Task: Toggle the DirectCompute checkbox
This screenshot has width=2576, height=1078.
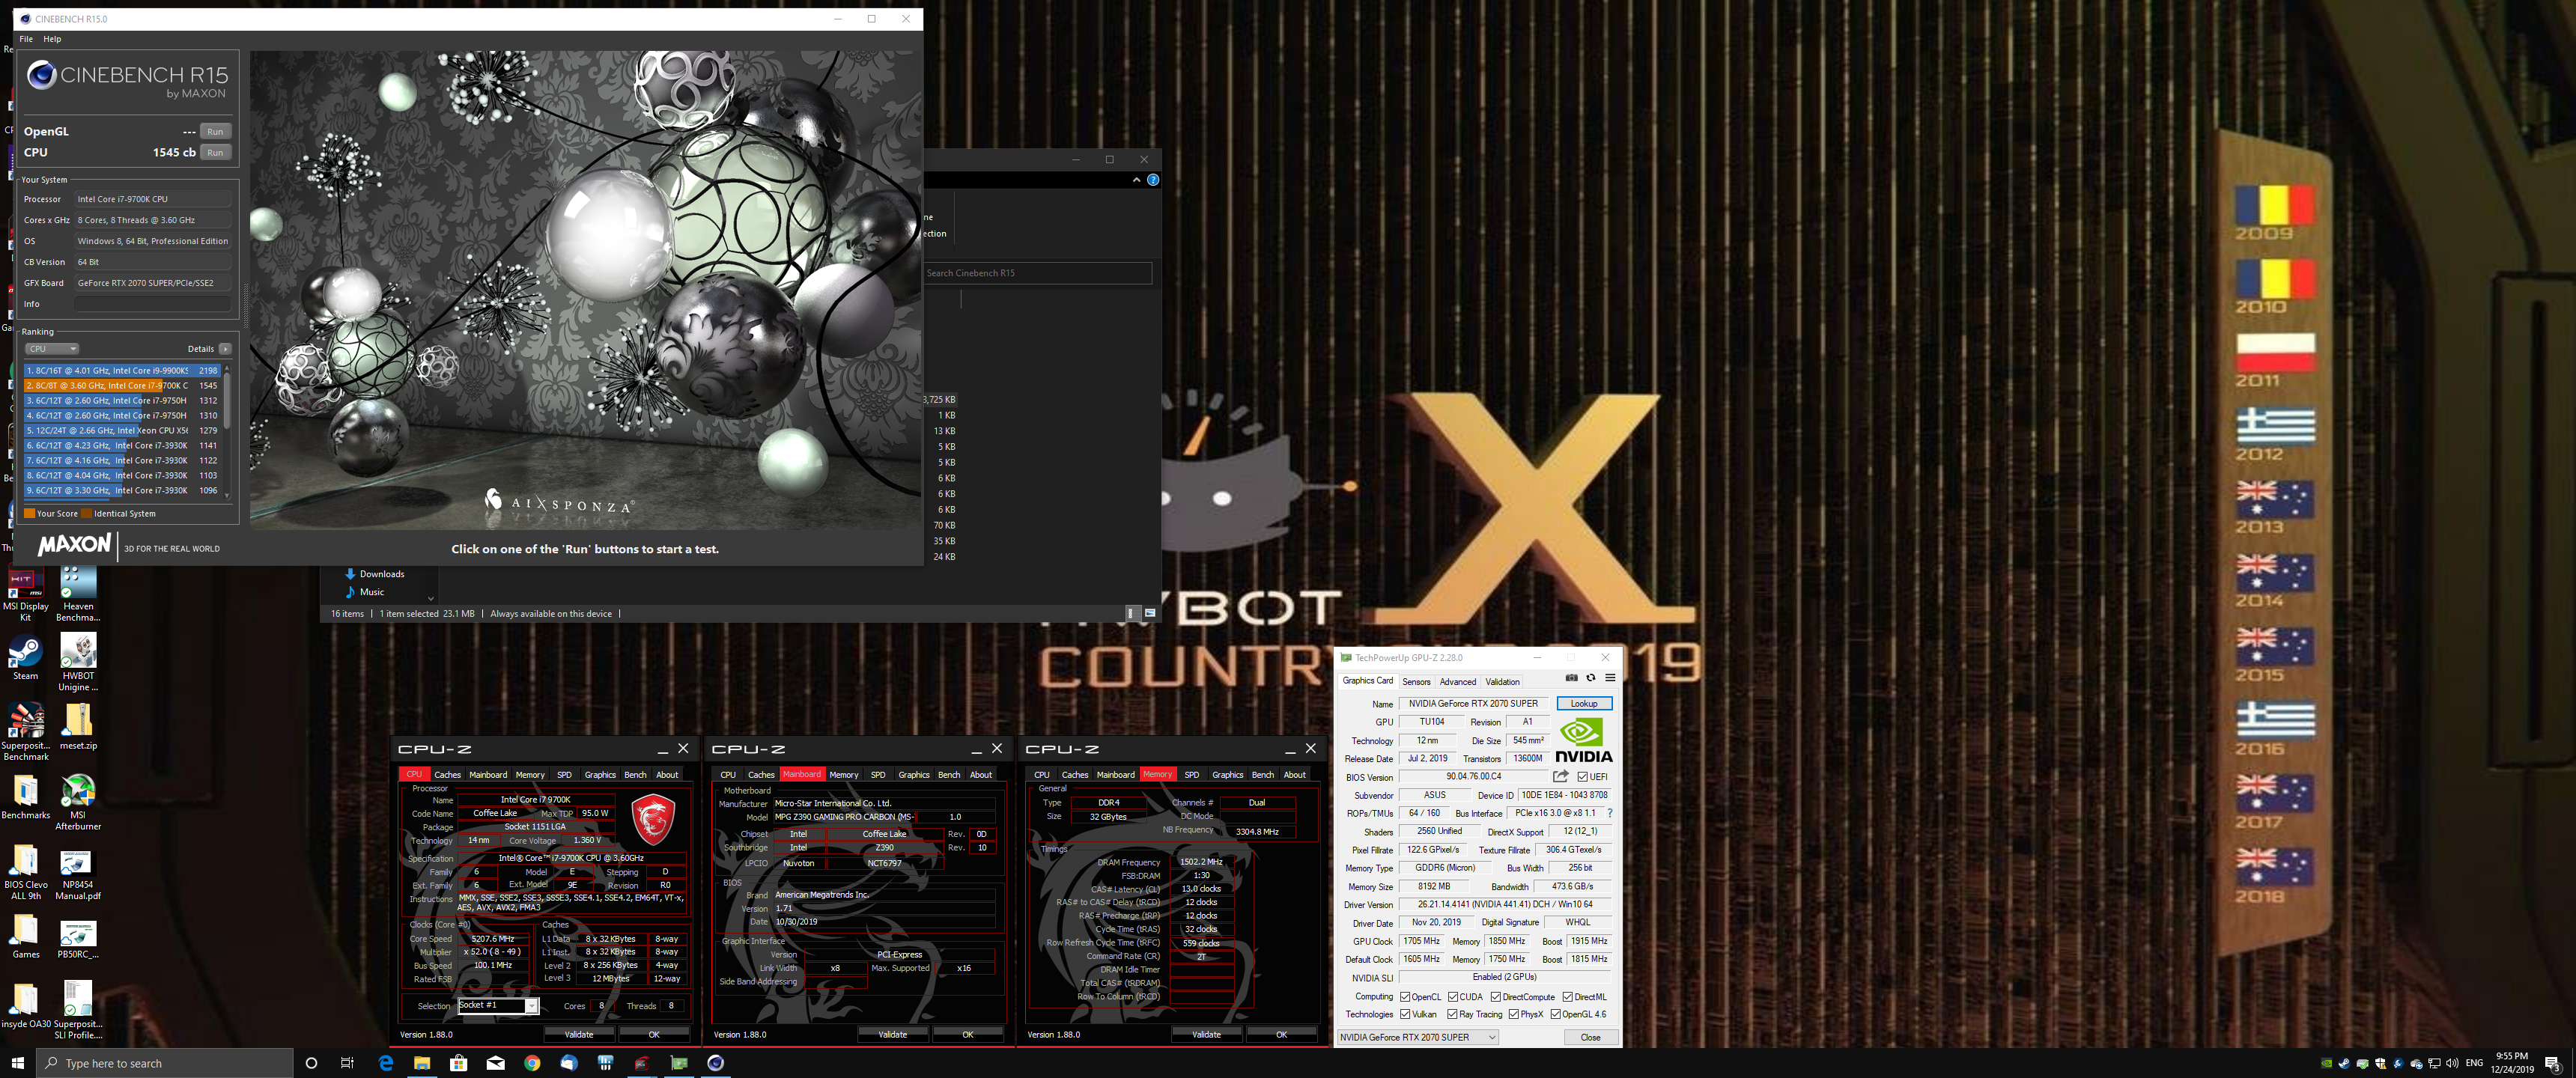Action: 1495,997
